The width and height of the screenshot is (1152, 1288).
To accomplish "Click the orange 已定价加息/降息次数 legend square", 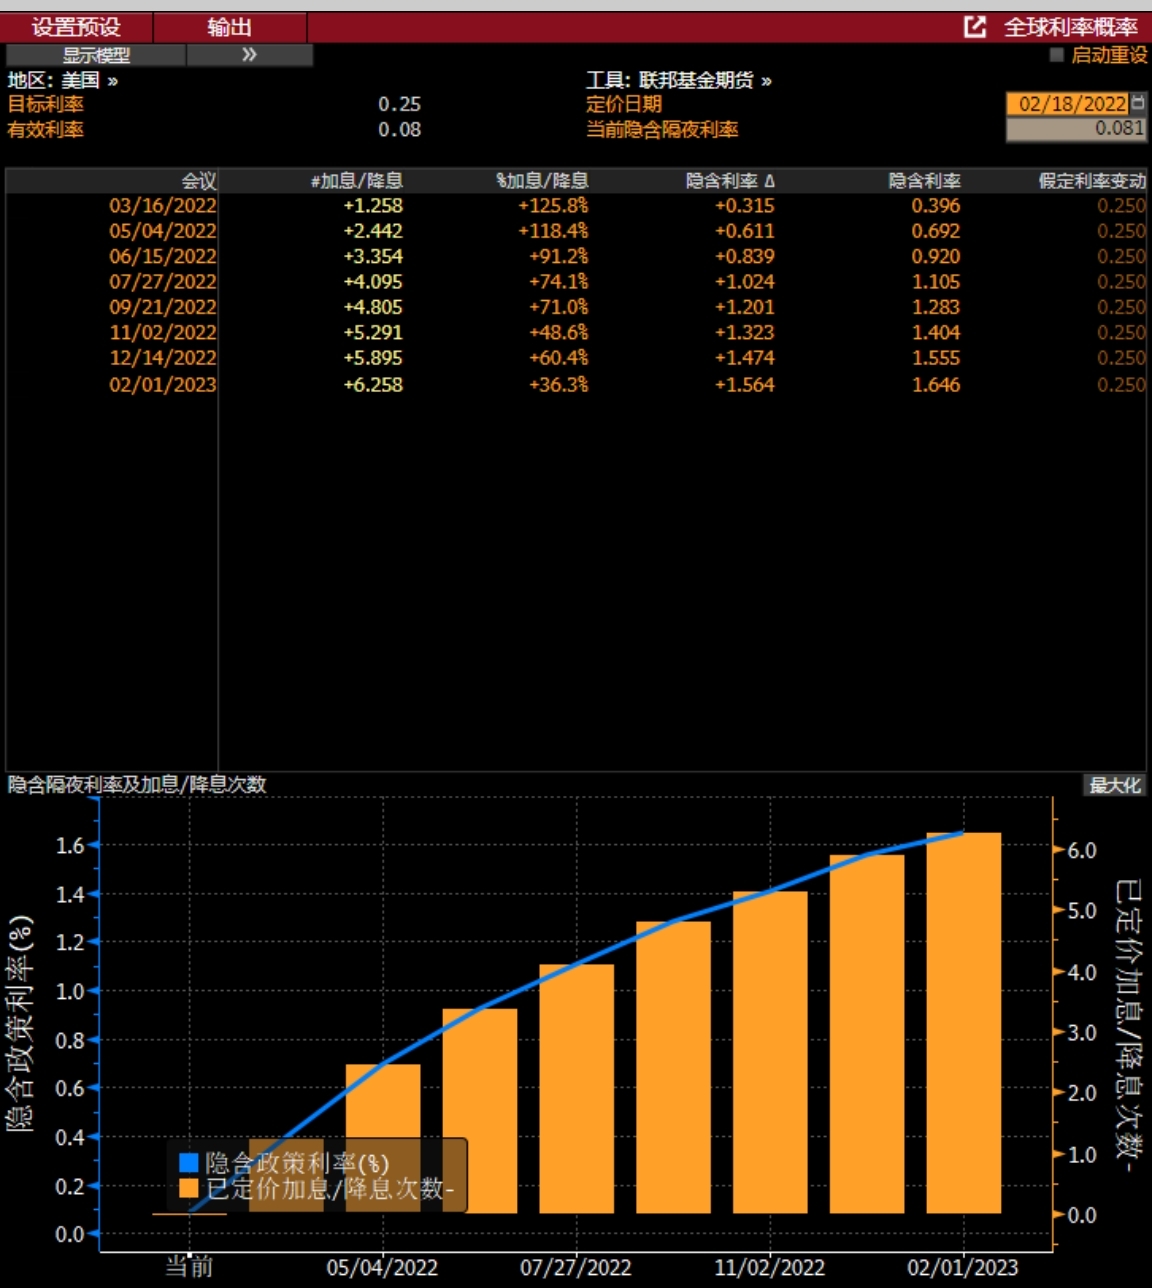I will click(x=188, y=1188).
